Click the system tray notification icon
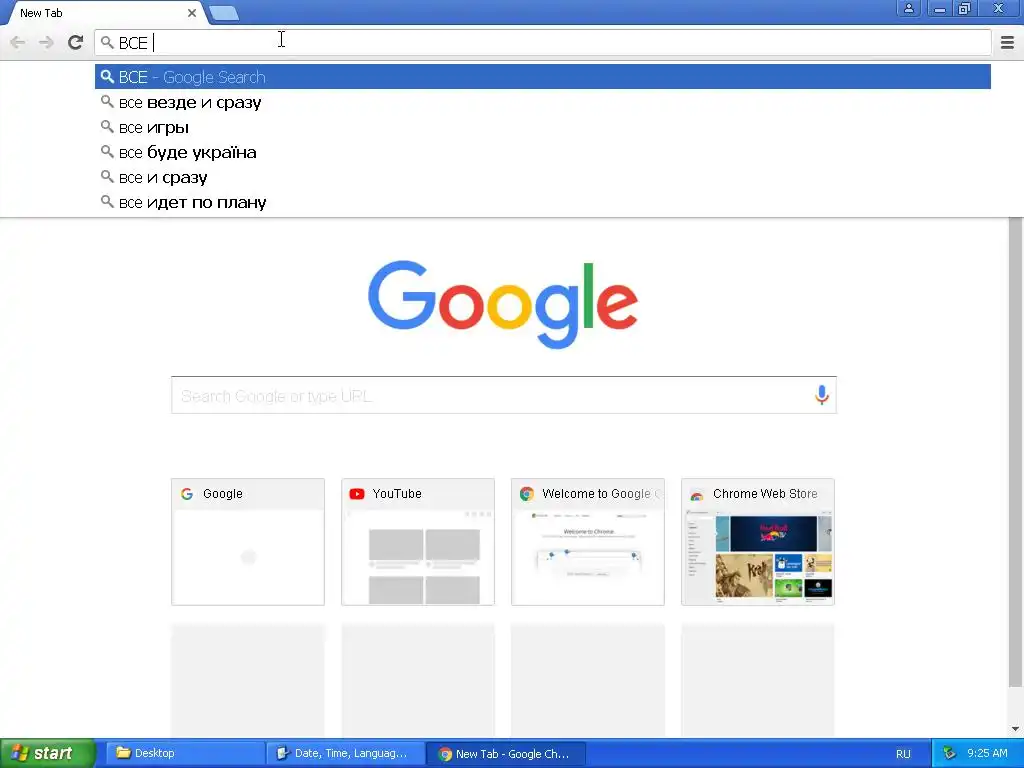The height and width of the screenshot is (768, 1024). pyautogui.click(x=950, y=753)
